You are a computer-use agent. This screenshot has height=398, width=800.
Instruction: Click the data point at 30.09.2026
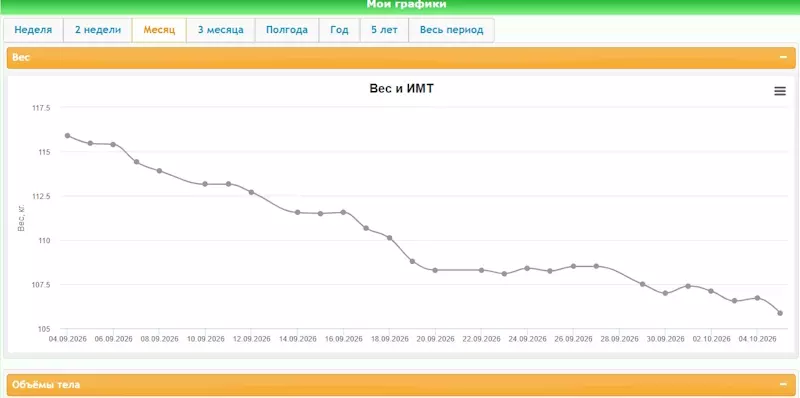(x=665, y=293)
